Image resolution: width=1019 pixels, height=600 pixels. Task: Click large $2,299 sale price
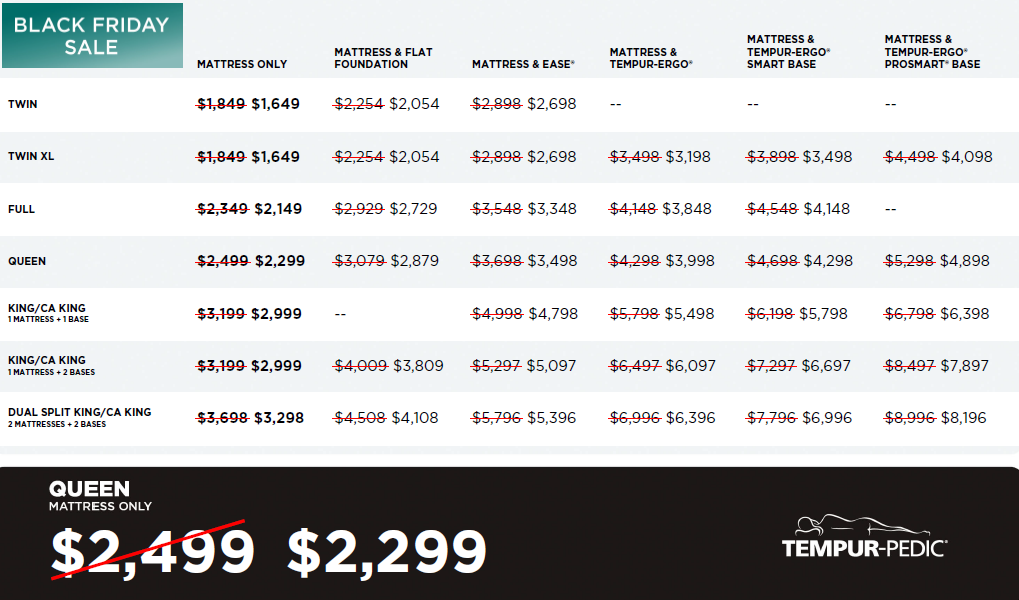pos(387,551)
